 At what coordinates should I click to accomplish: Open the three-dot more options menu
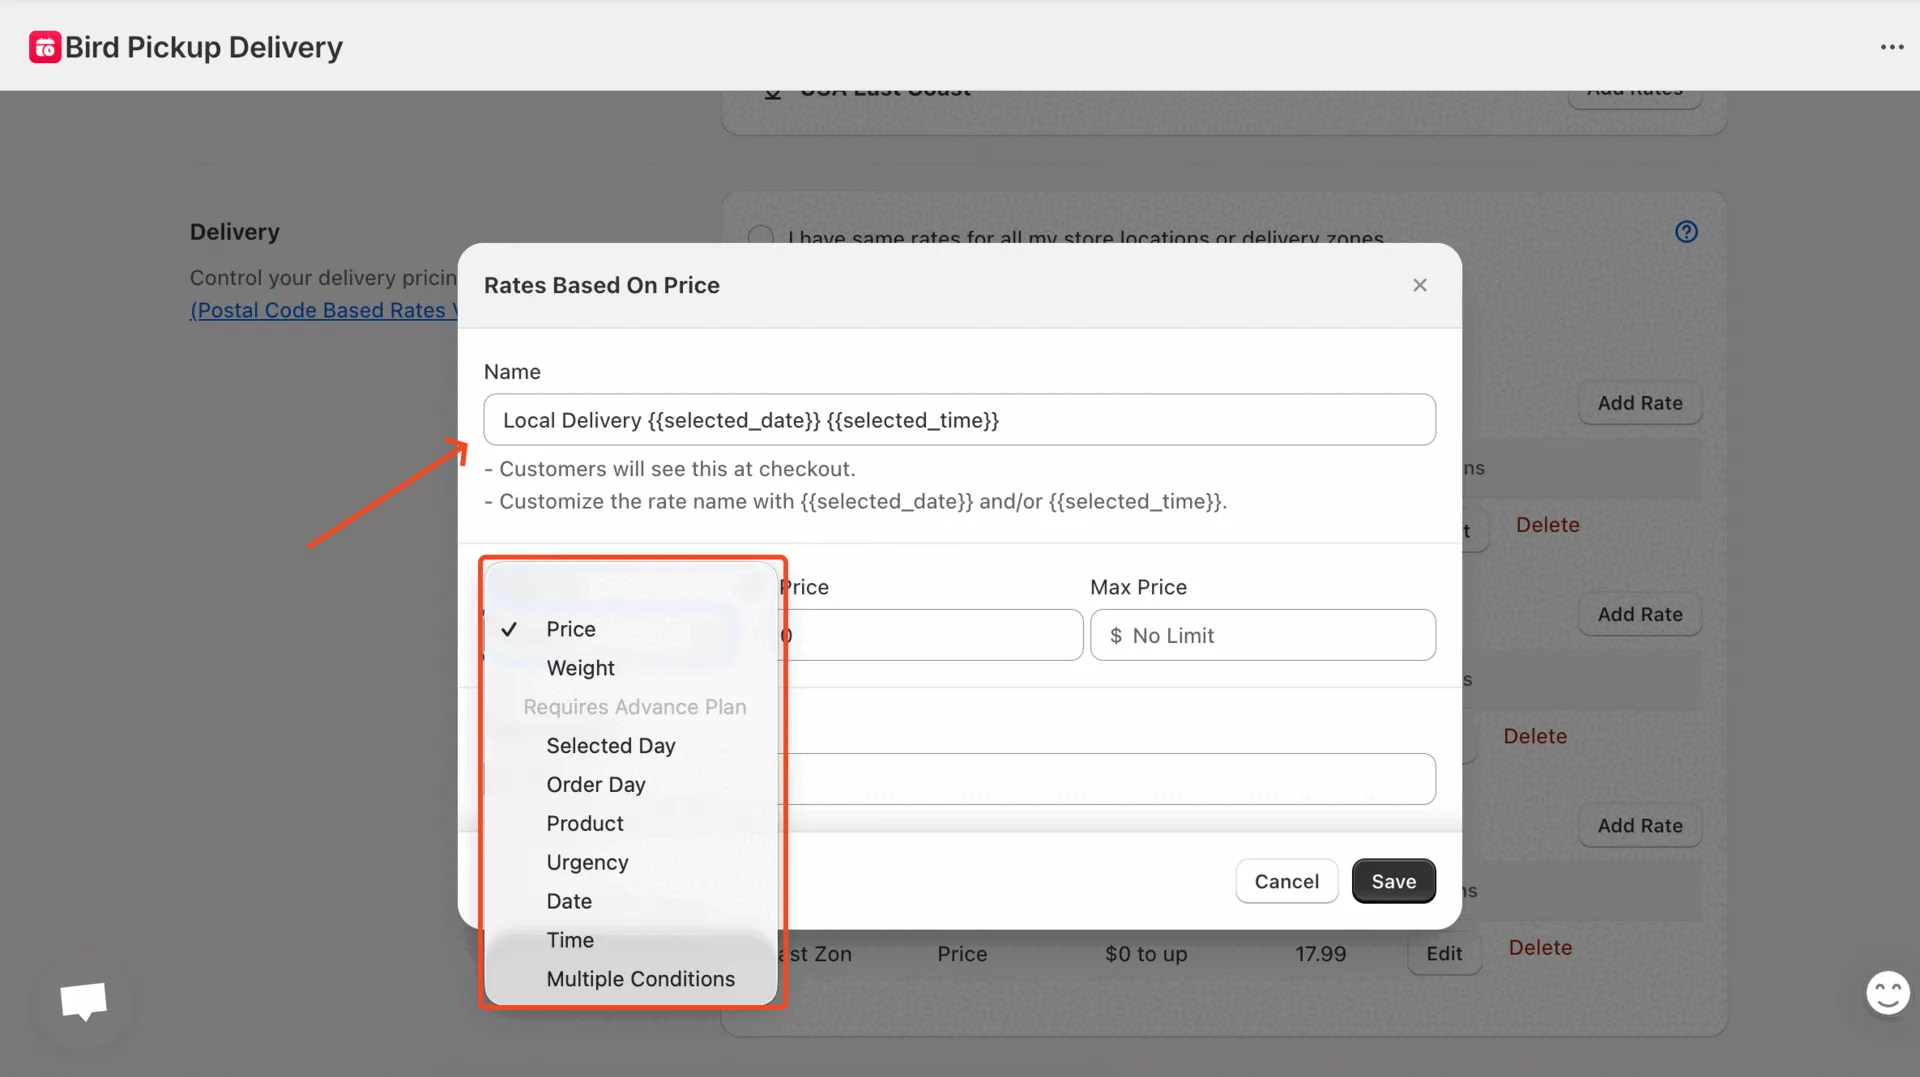point(1891,47)
